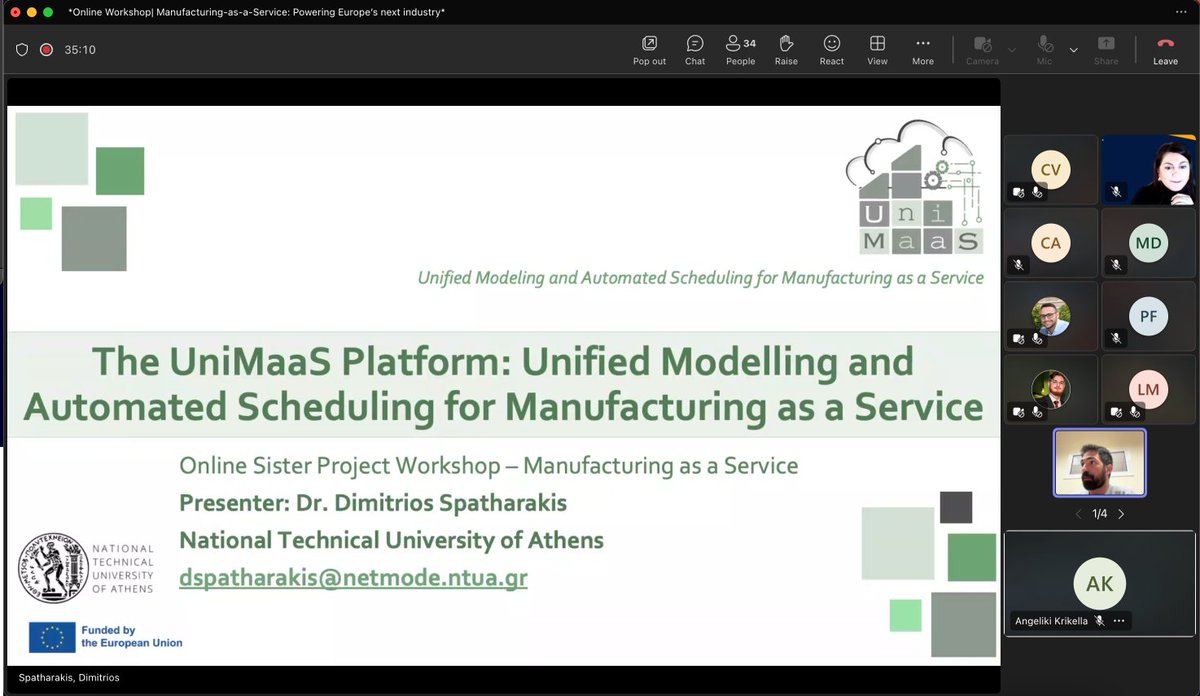Click the slide title about UniMaaS Platform
The height and width of the screenshot is (696, 1200).
(x=503, y=384)
